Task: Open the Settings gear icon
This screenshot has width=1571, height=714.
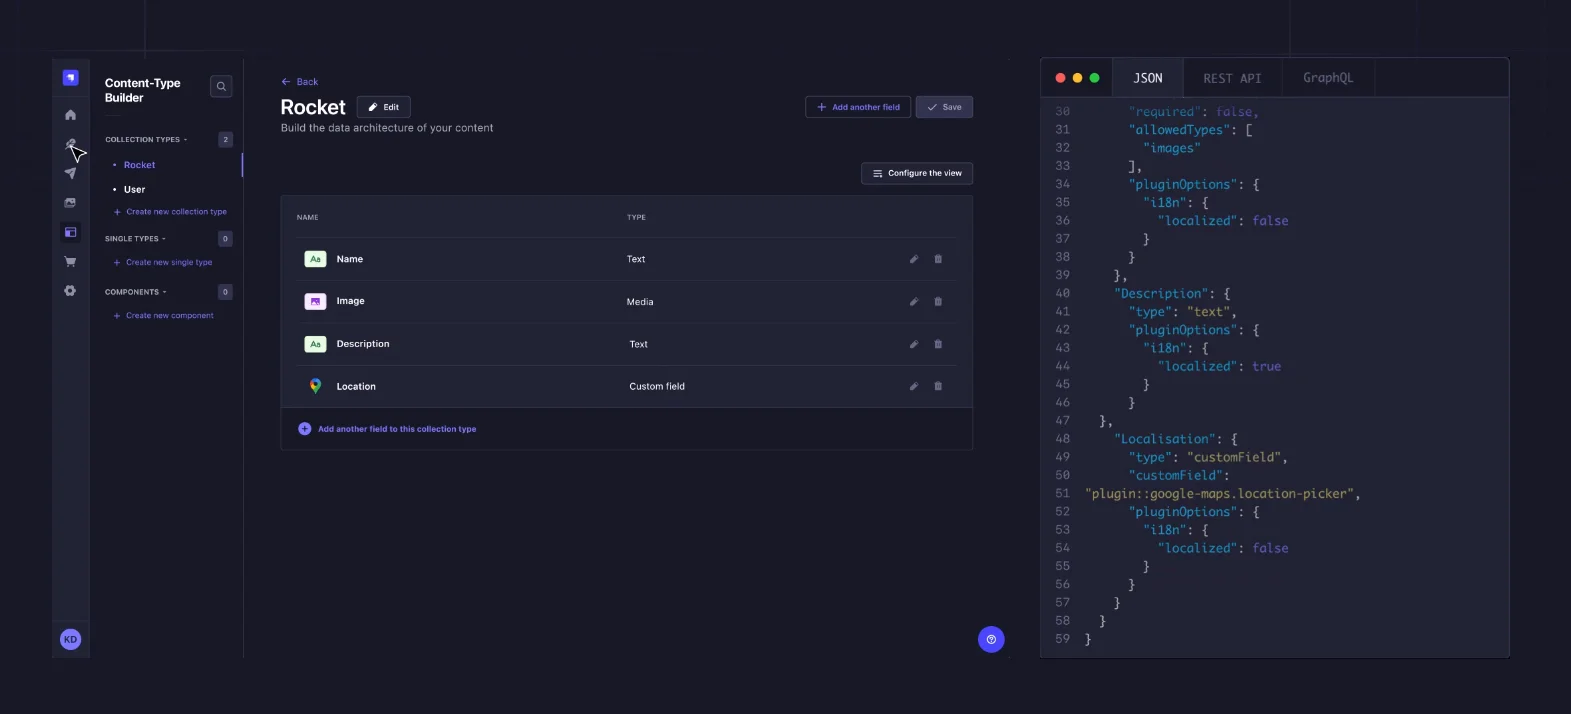Action: coord(70,291)
